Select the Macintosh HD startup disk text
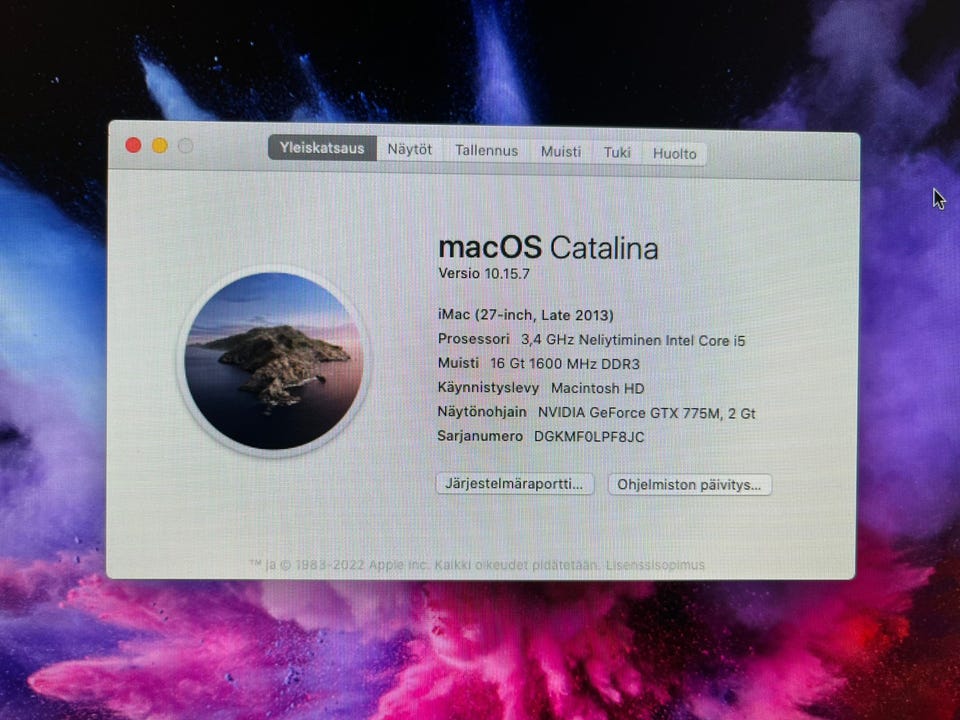Screen dimensions: 960x720 click(x=598, y=388)
